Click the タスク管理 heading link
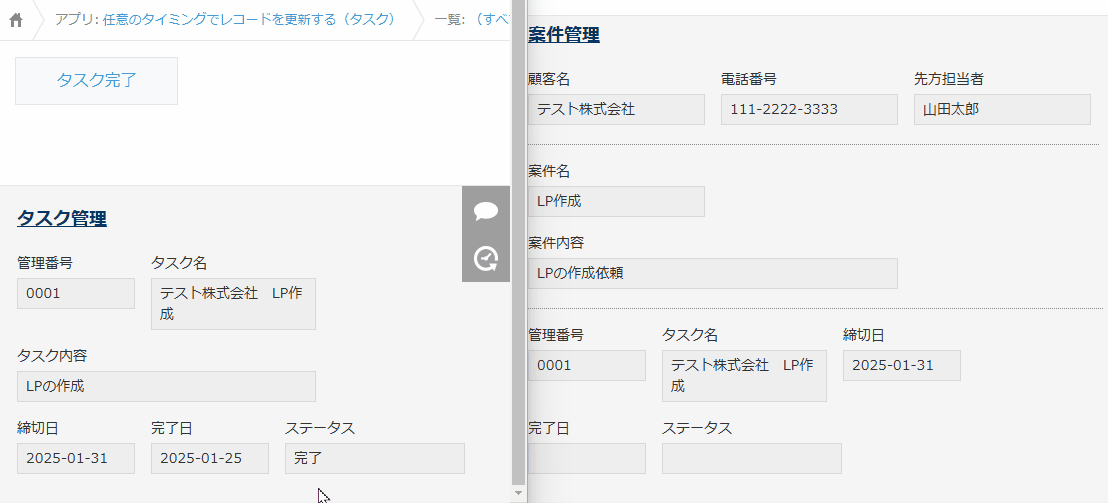The height and width of the screenshot is (503, 1108). coord(62,219)
